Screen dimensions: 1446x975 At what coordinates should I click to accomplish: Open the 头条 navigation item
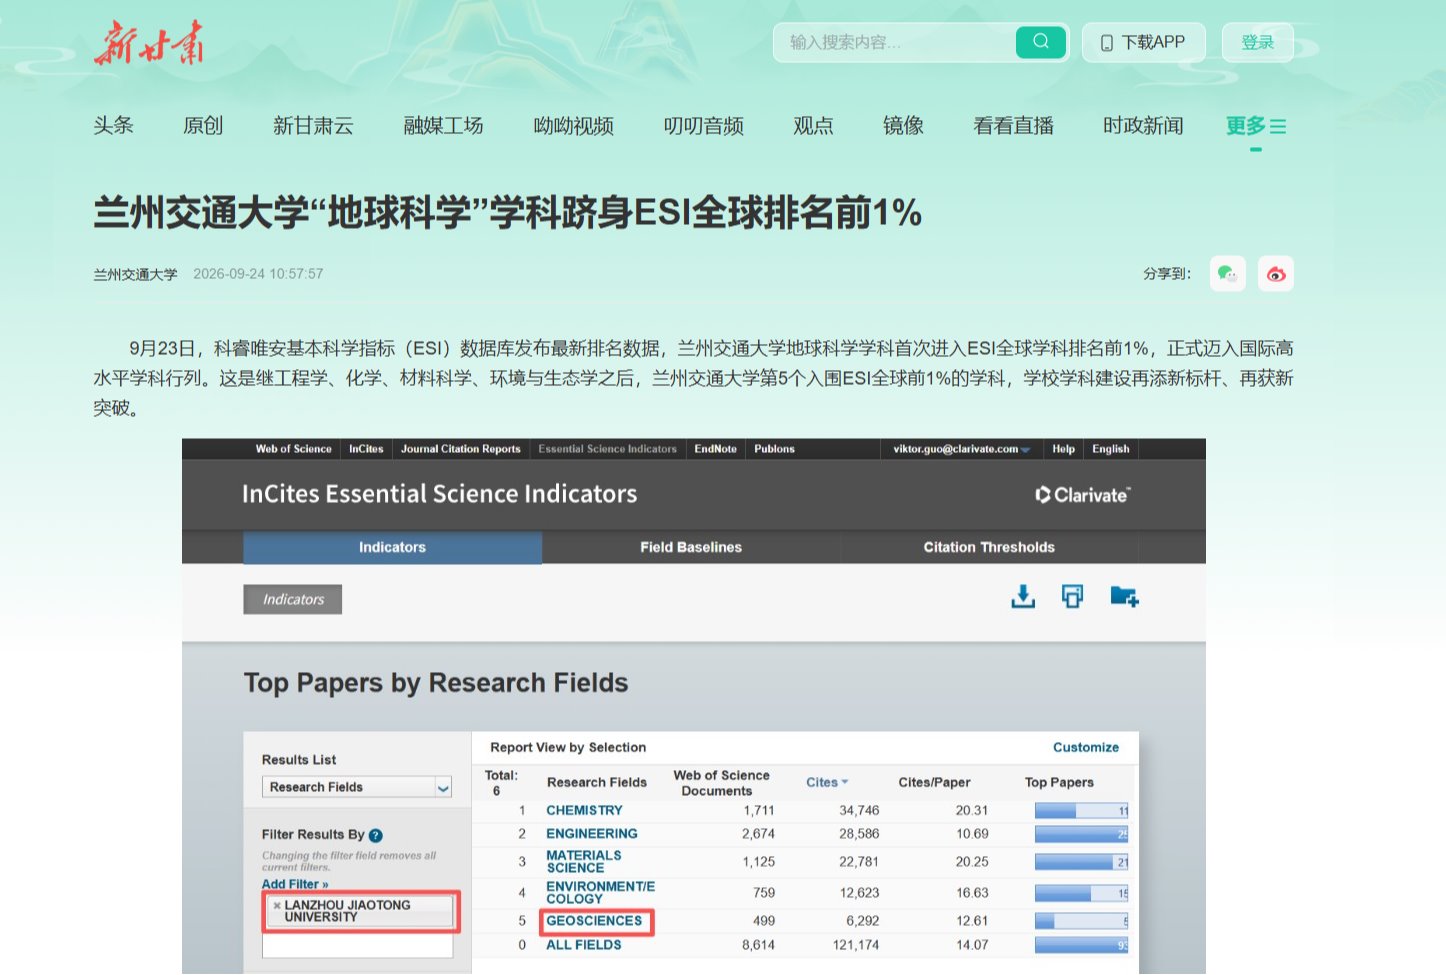point(113,125)
